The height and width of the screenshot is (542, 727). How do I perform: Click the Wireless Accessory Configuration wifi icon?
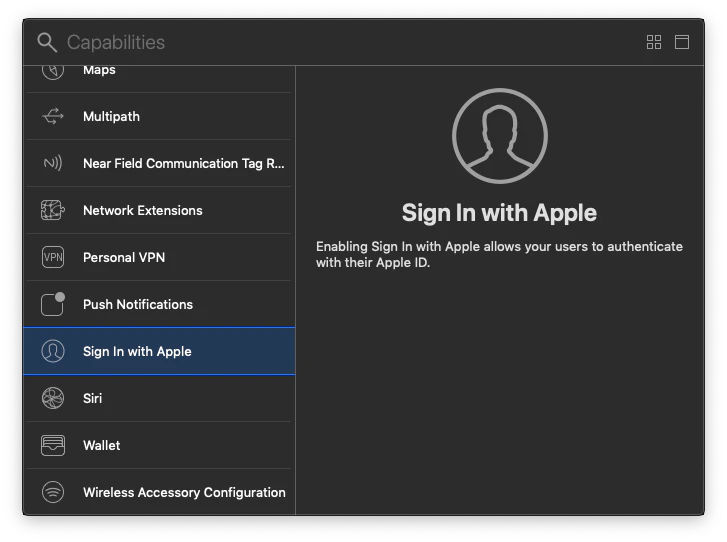(53, 492)
